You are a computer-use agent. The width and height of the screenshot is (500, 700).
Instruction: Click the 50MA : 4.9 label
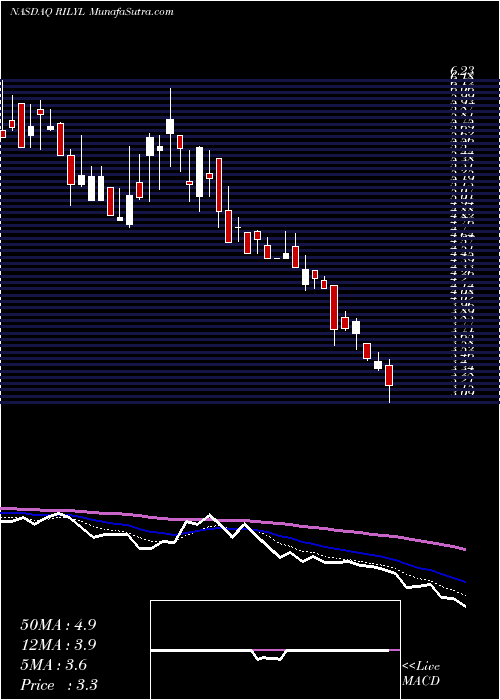click(x=58, y=625)
